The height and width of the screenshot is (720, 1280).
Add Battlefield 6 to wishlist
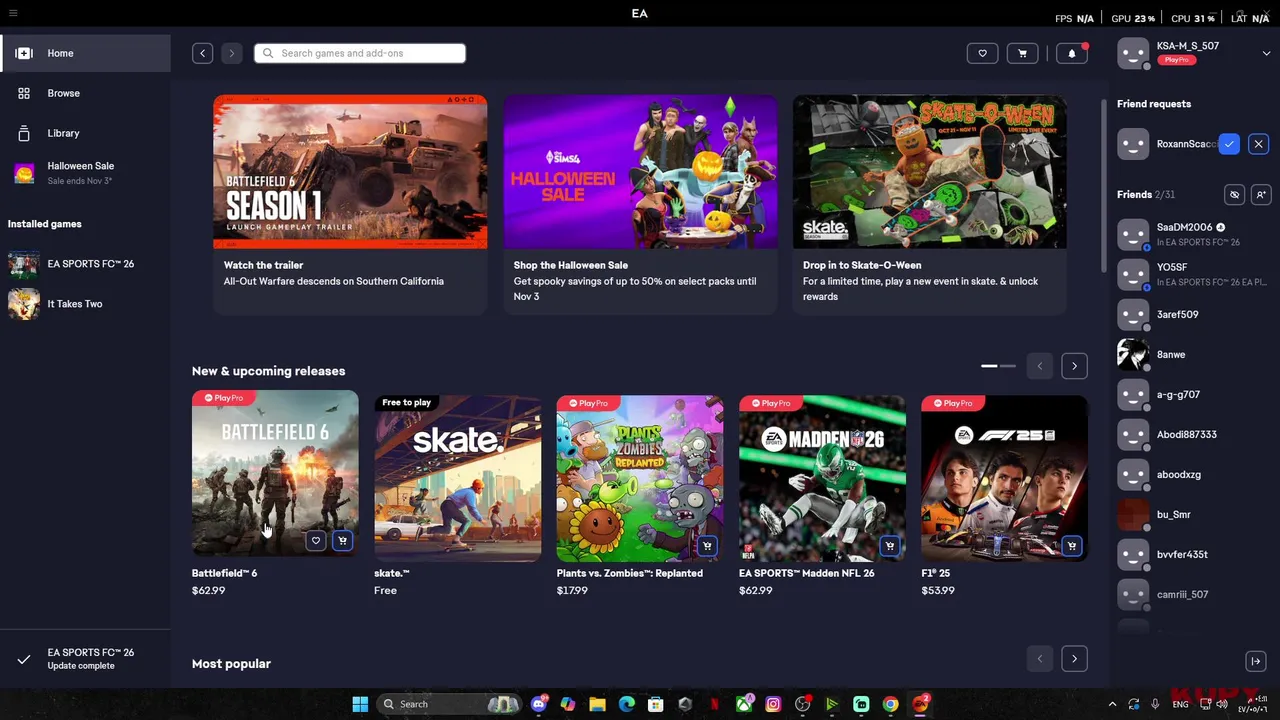[x=315, y=541]
